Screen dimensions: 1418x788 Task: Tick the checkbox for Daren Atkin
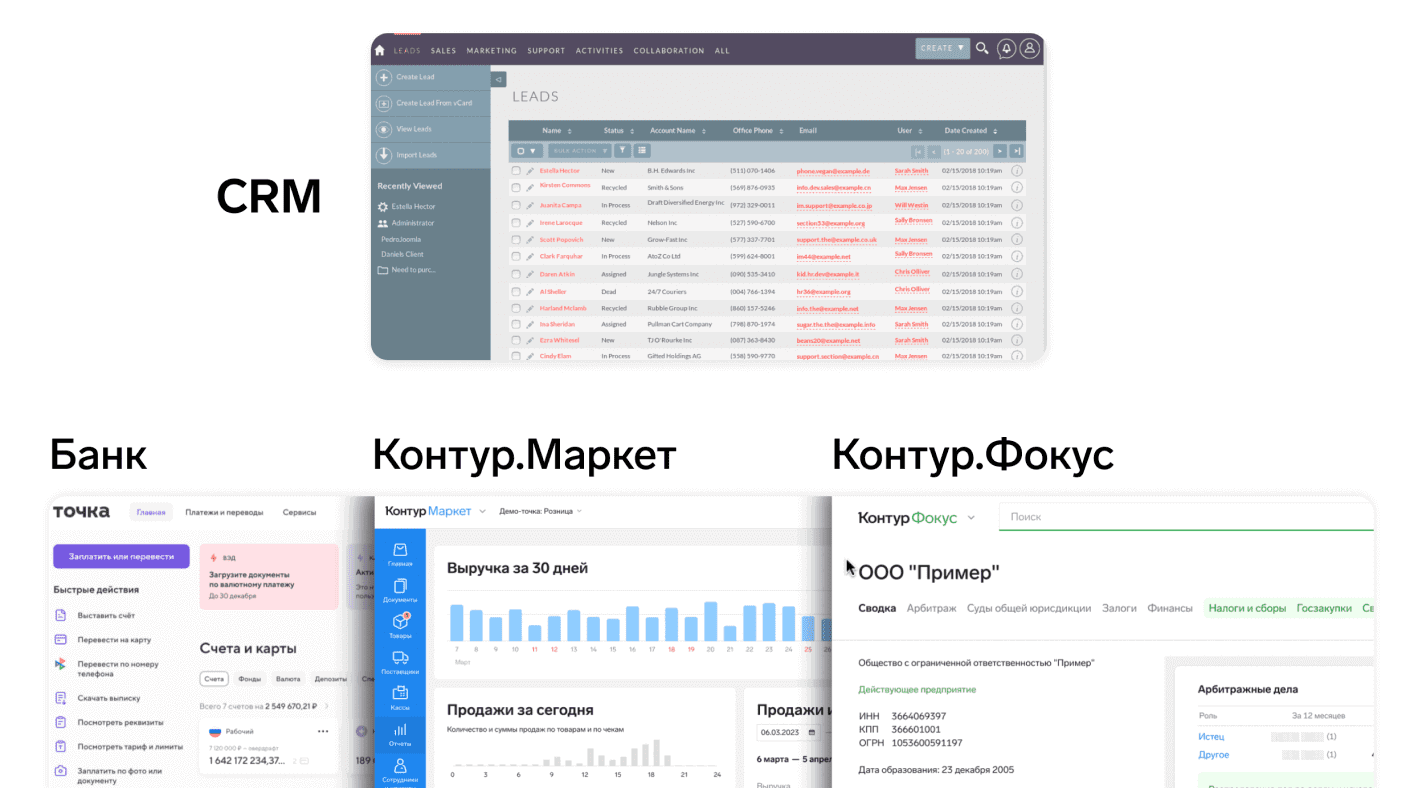click(x=516, y=274)
